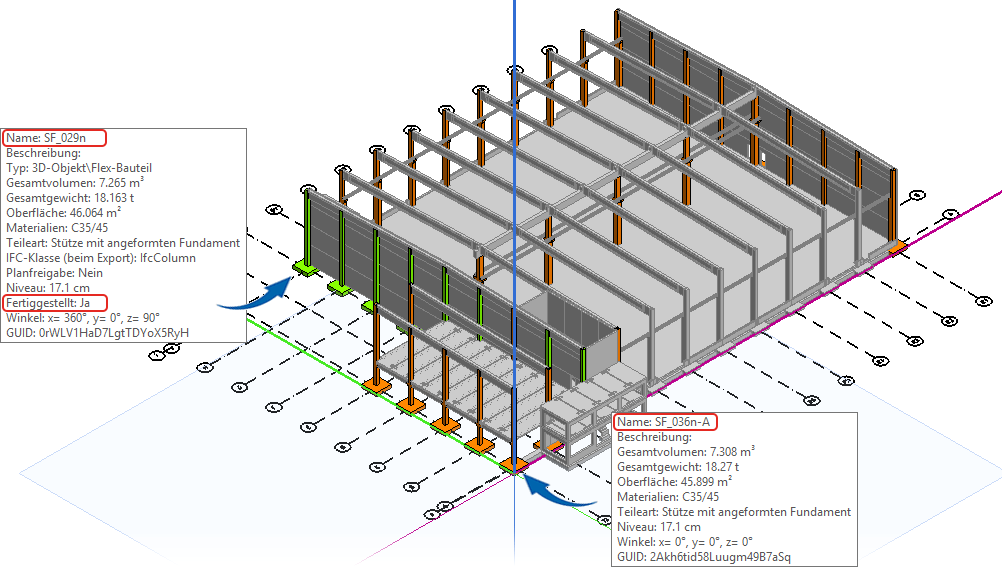Click Typ: 3D-Objekt\Flex-Bauteil line

(x=79, y=168)
